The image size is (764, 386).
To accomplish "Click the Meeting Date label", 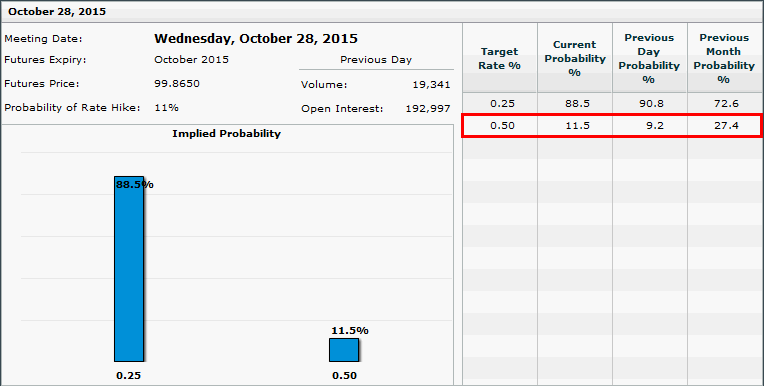I will pyautogui.click(x=43, y=39).
